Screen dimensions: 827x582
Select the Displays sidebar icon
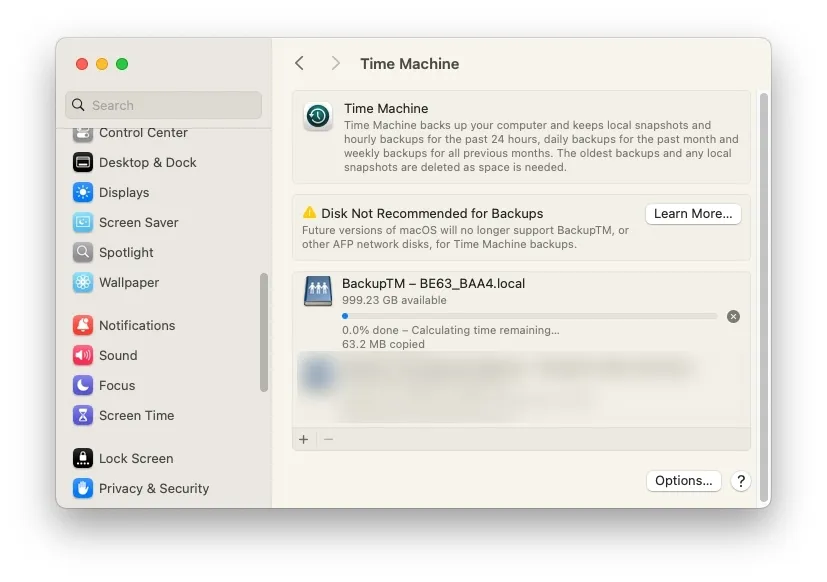click(83, 193)
